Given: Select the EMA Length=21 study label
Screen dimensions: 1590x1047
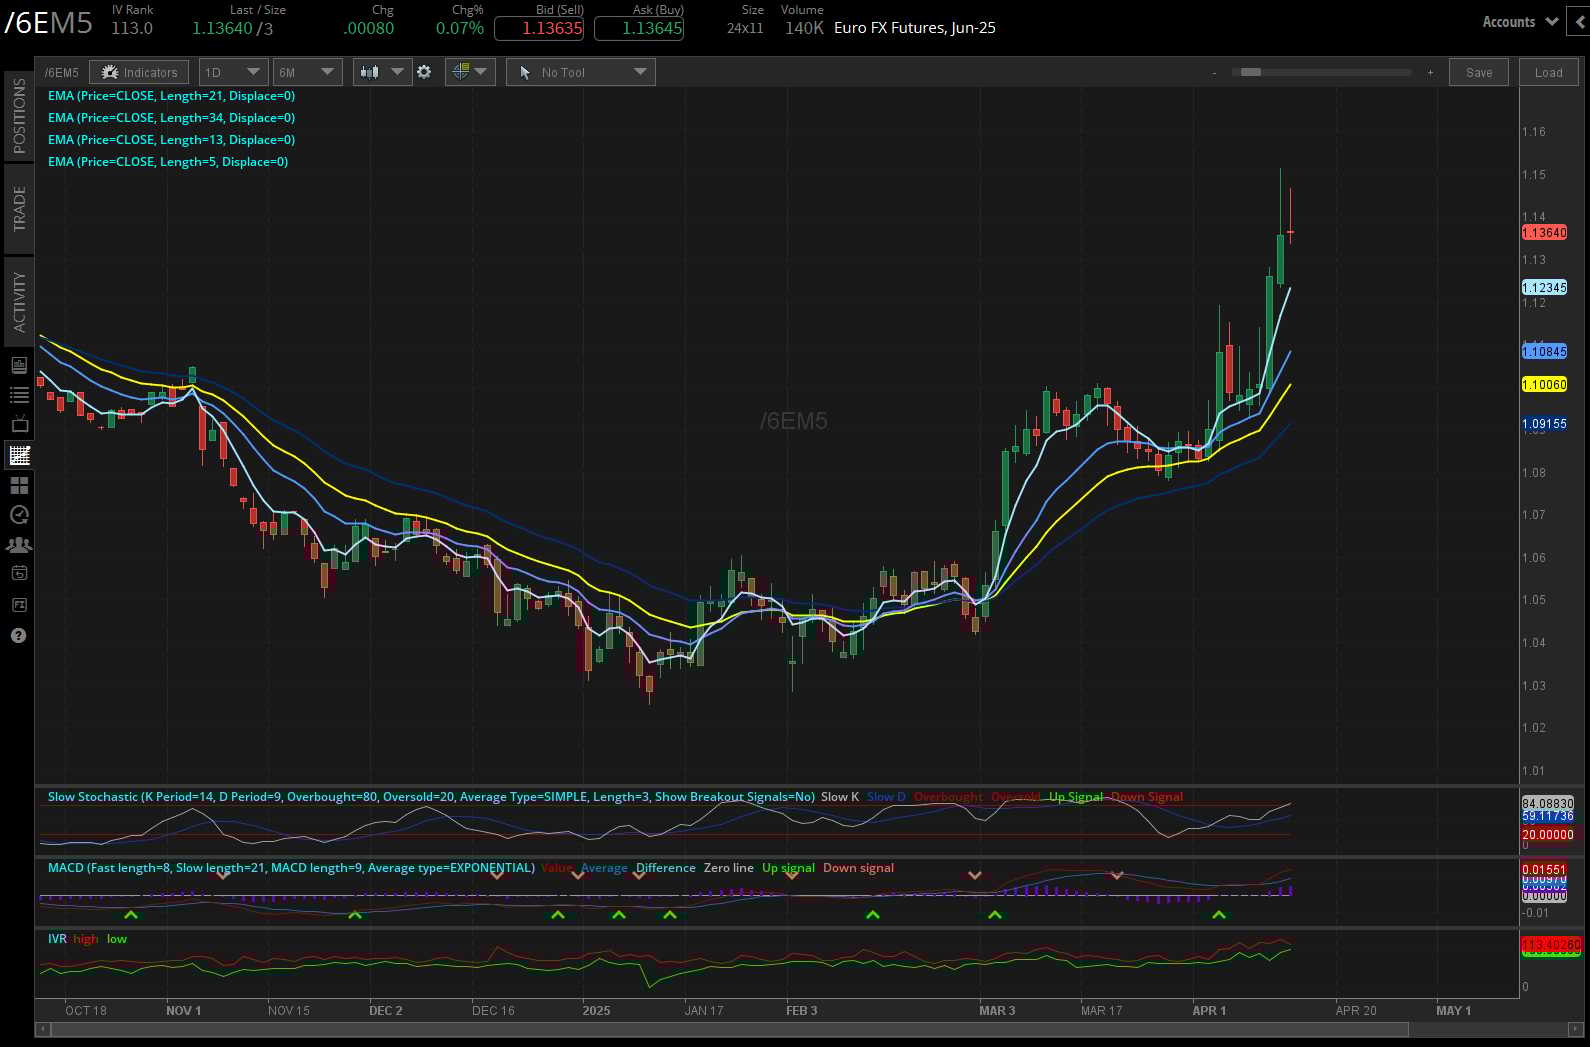Looking at the screenshot, I should coord(171,96).
